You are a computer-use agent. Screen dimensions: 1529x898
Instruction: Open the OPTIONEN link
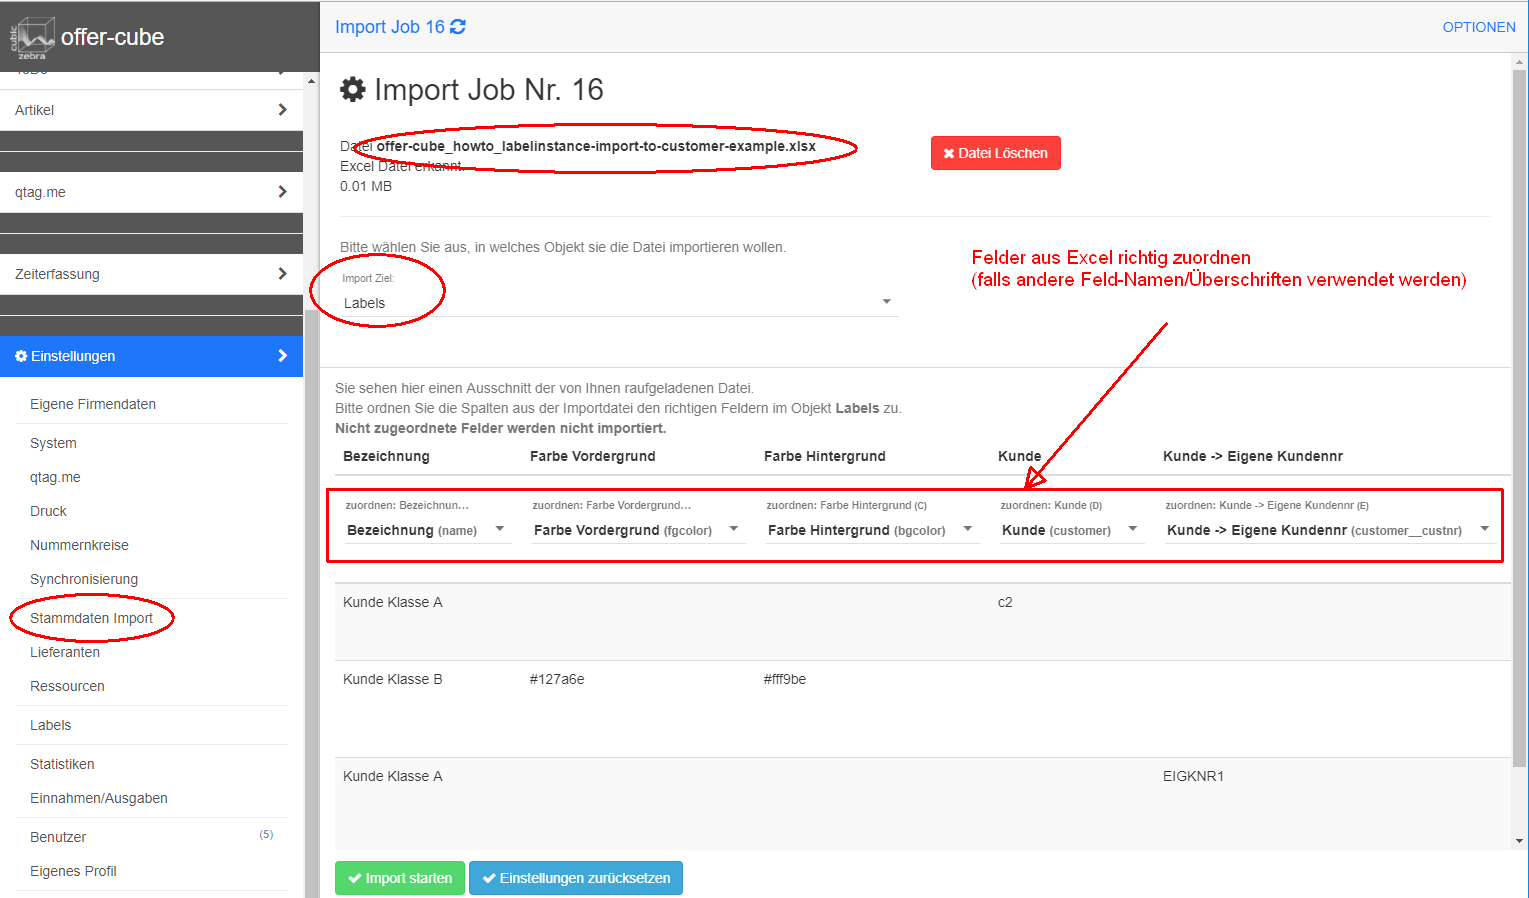click(1479, 27)
